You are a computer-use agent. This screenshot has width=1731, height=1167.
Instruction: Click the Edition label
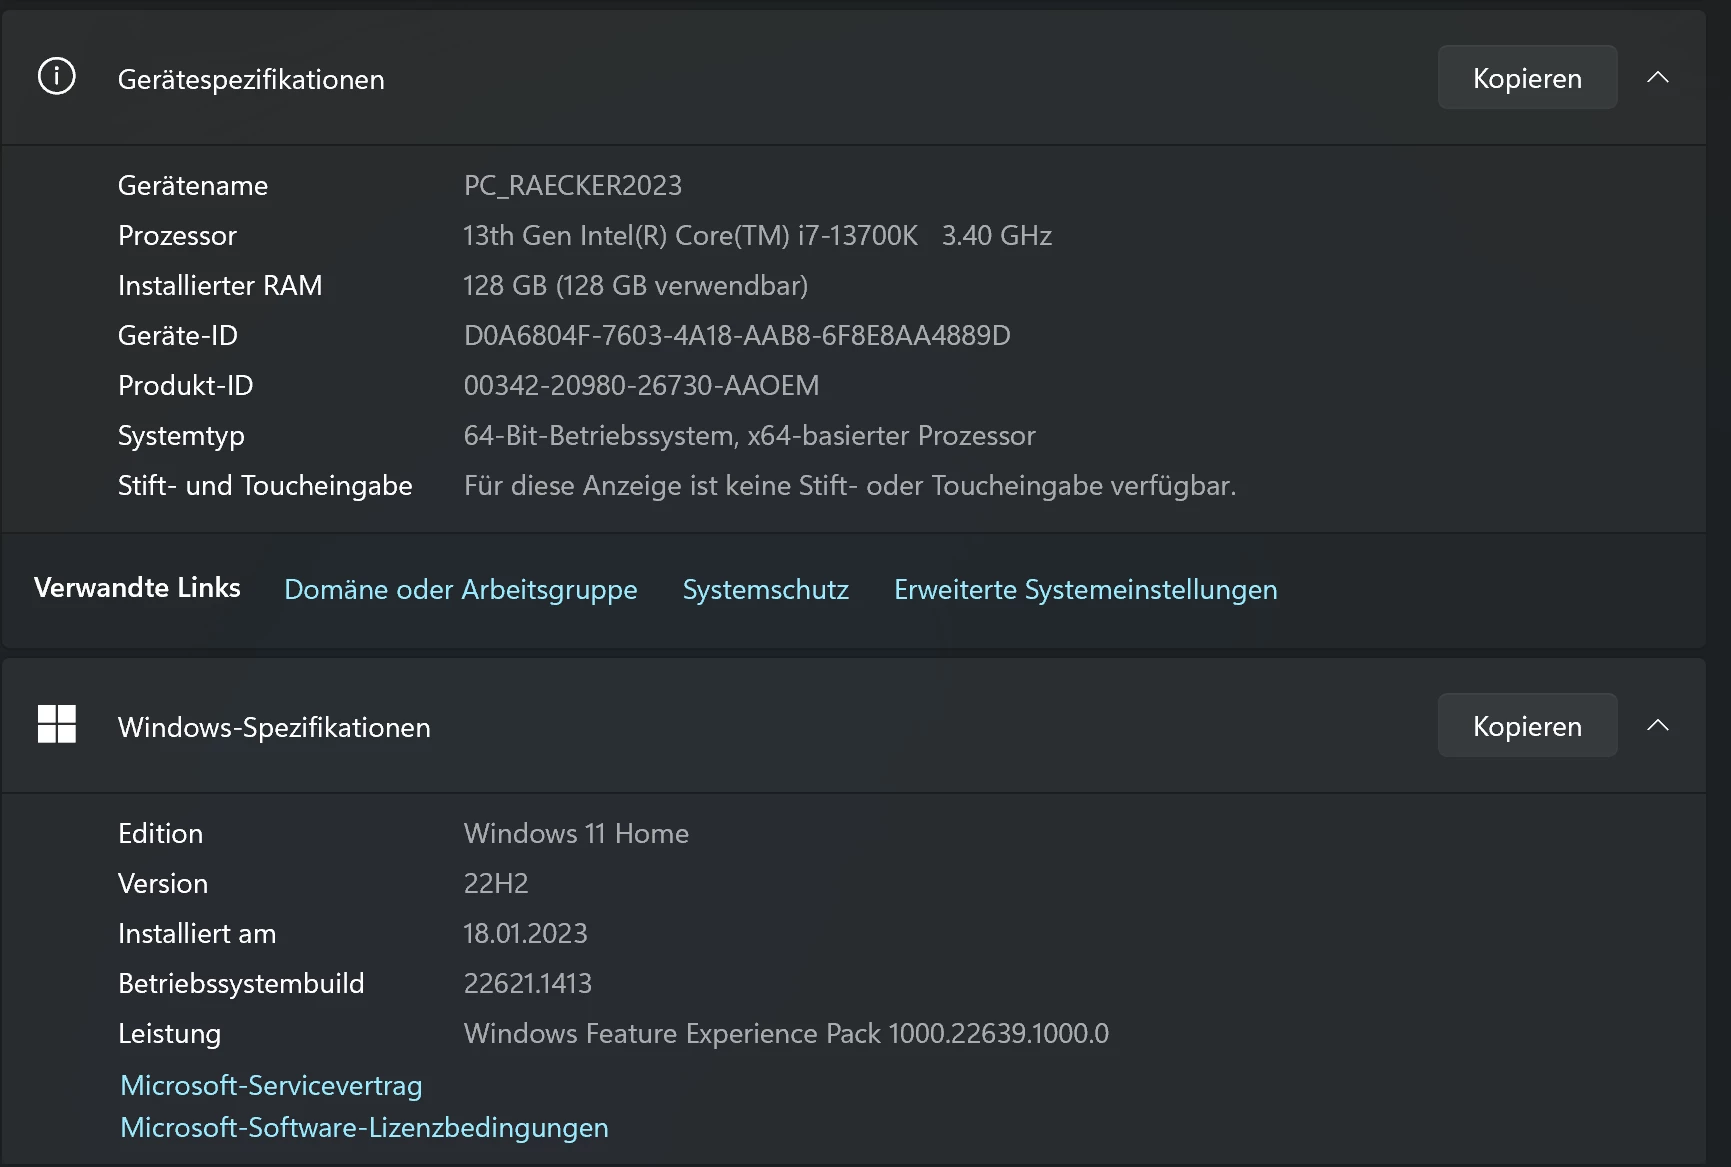click(x=160, y=833)
